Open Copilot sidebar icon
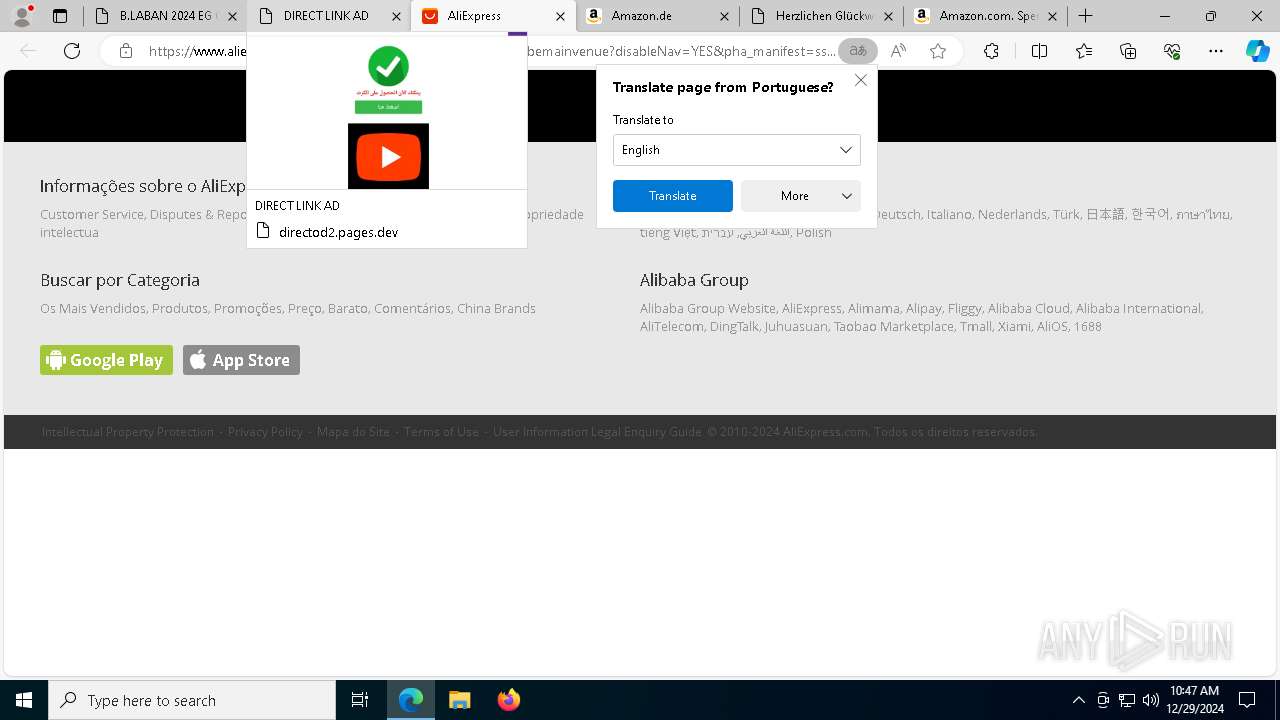Image resolution: width=1280 pixels, height=720 pixels. coord(1257,51)
